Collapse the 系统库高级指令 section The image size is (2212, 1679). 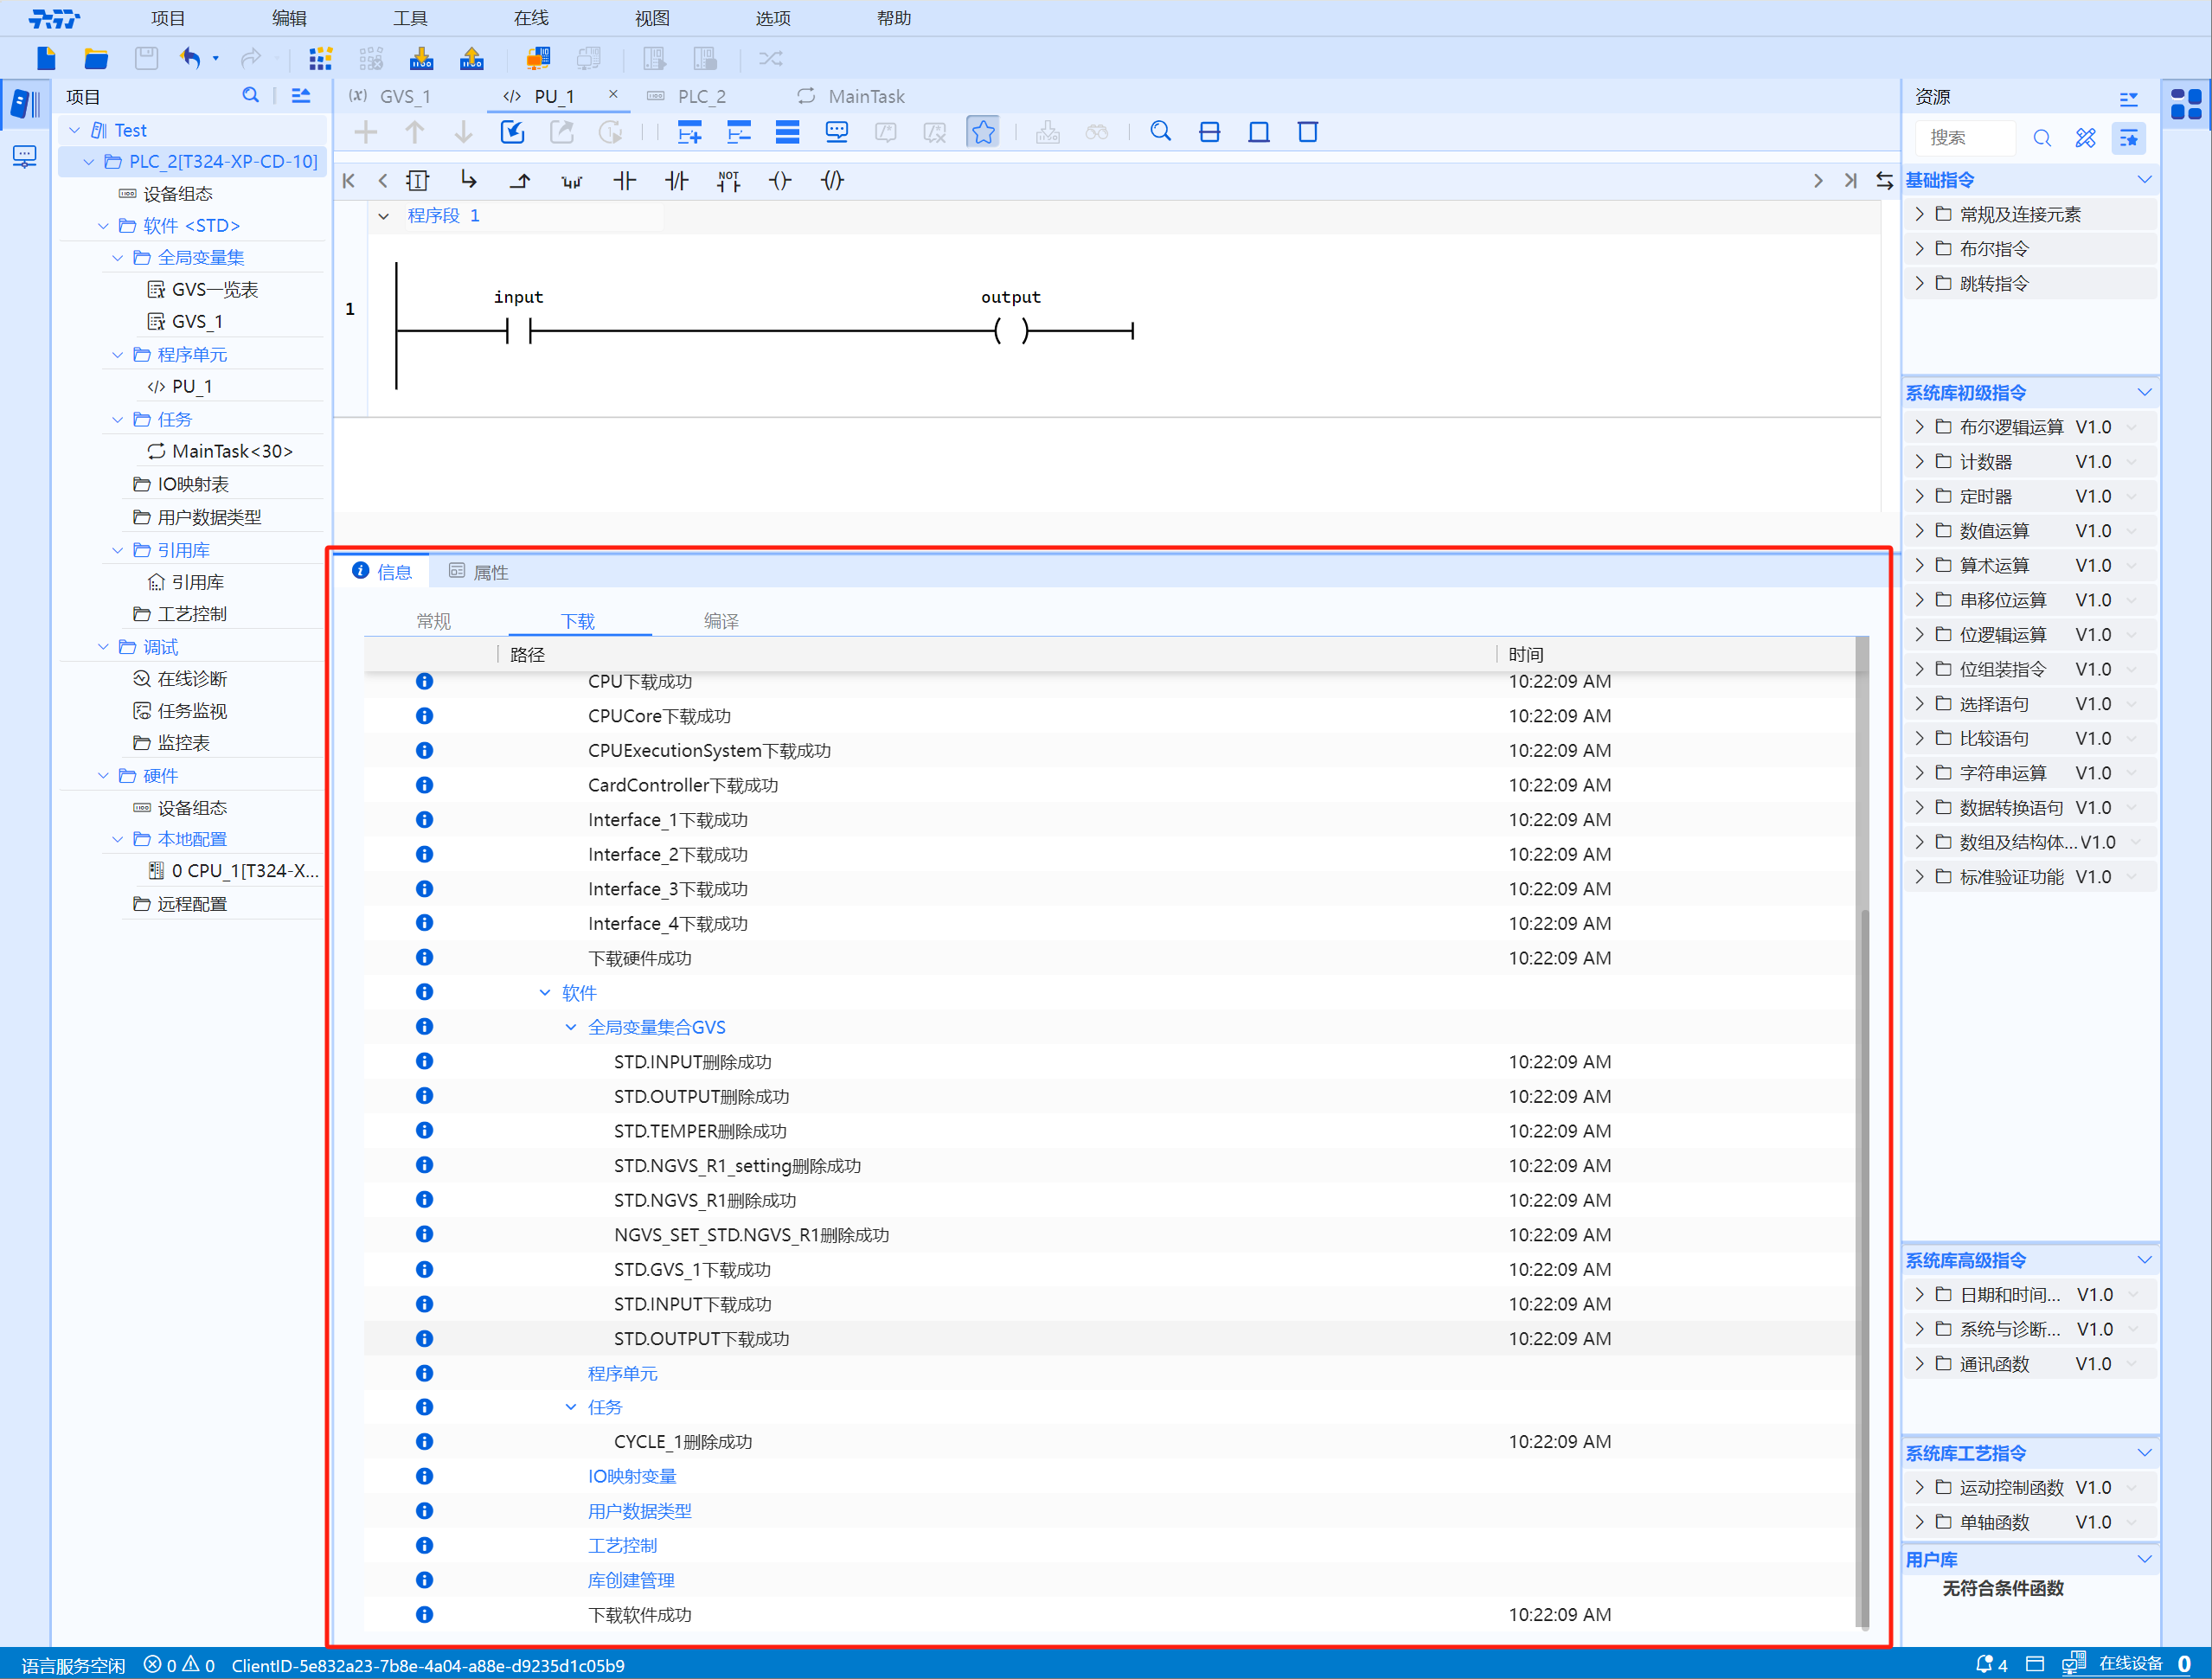pyautogui.click(x=2144, y=1260)
